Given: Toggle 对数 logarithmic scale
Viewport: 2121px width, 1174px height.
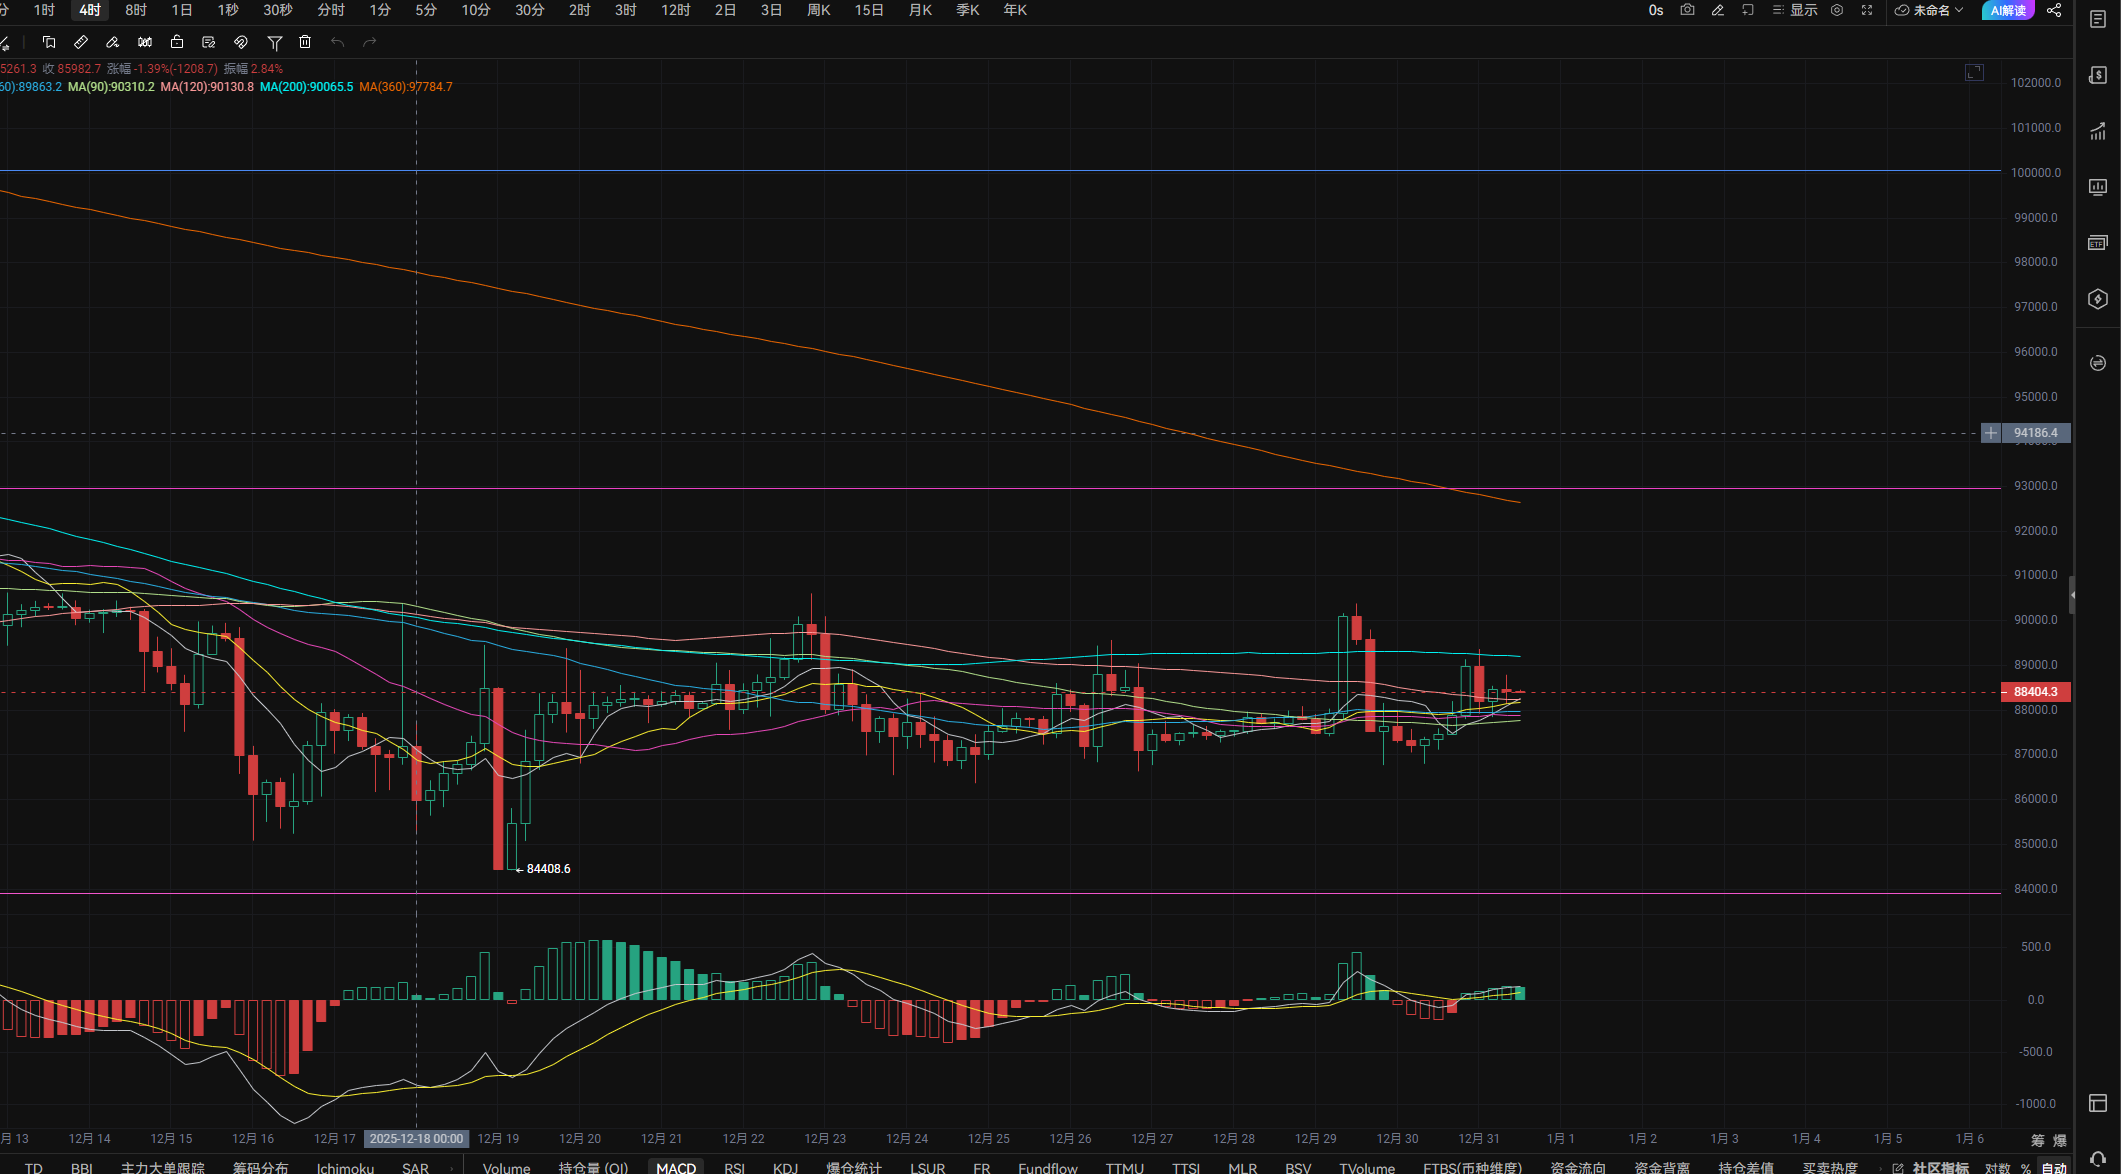Looking at the screenshot, I should coord(1997,1167).
